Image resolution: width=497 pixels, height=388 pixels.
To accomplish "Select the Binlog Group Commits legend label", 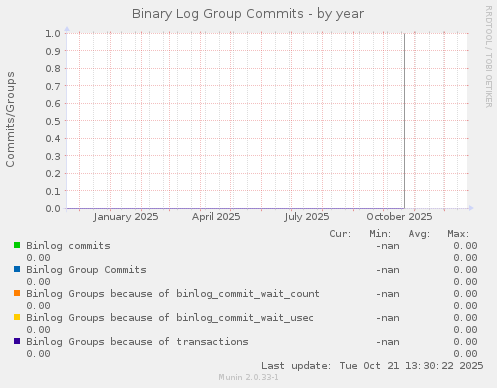I will pos(86,270).
